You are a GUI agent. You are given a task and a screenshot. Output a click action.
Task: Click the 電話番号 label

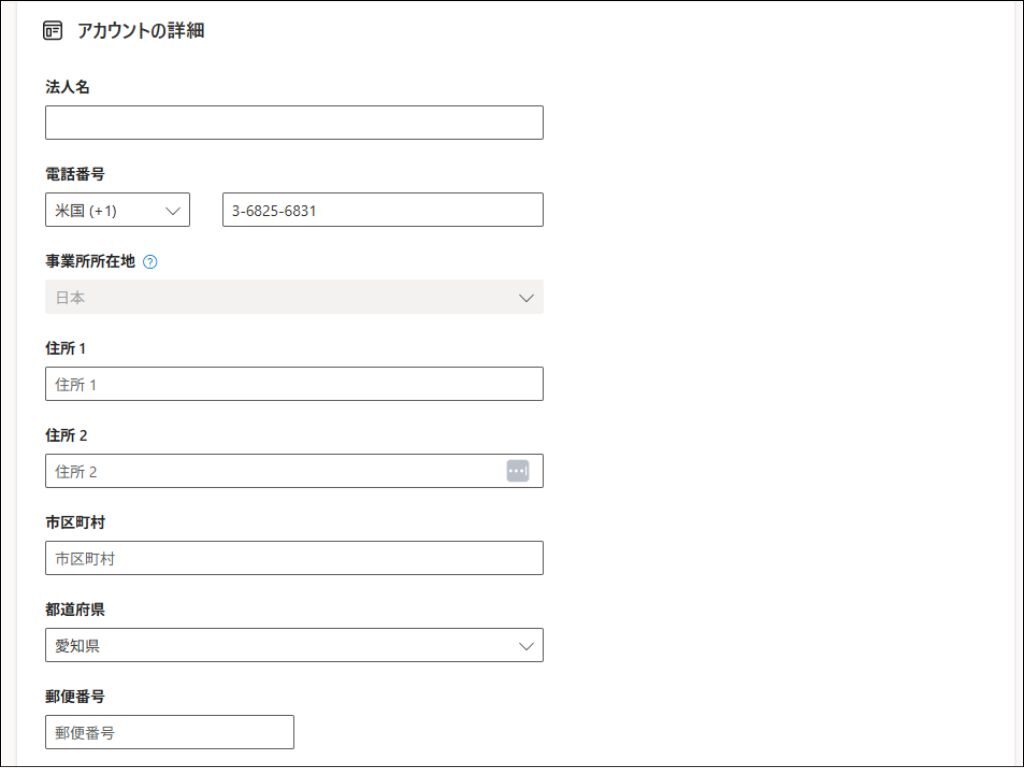[x=75, y=174]
